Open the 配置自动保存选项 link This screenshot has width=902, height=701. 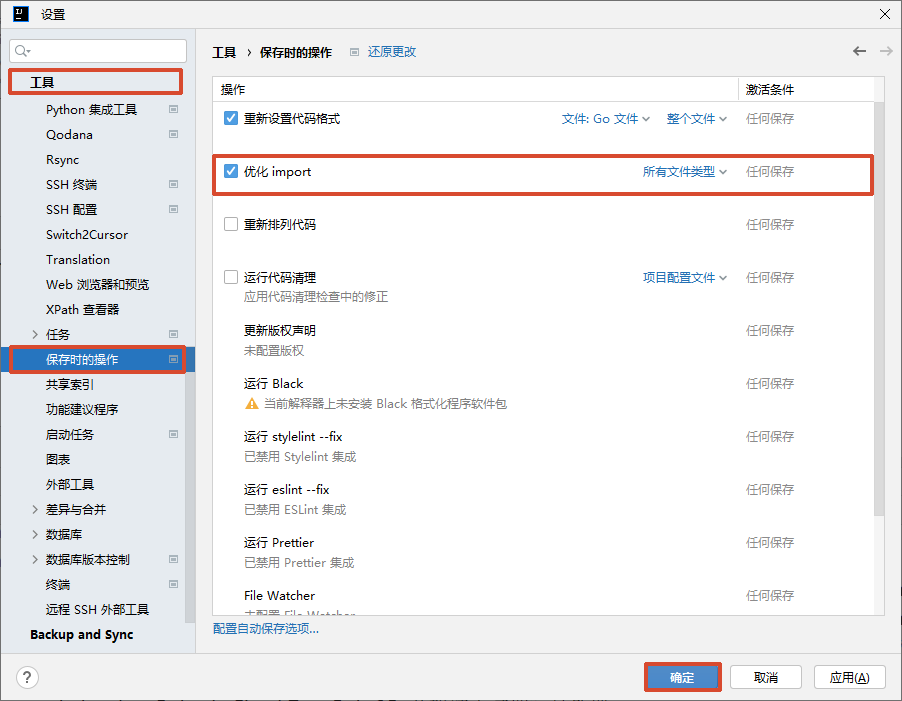click(266, 628)
